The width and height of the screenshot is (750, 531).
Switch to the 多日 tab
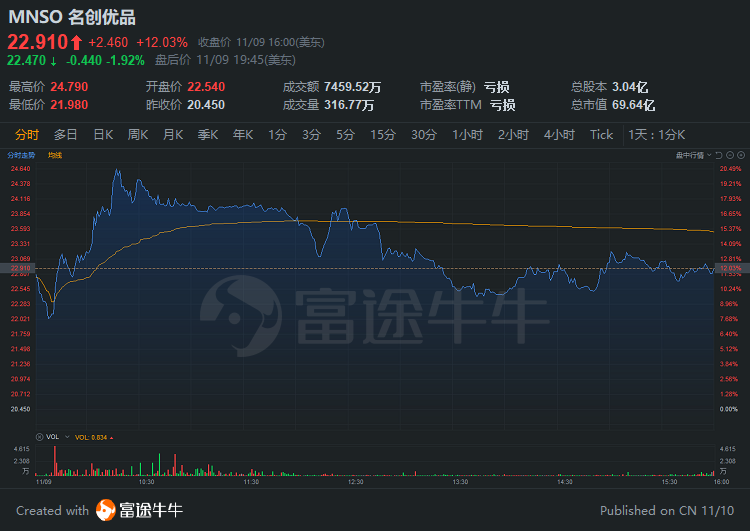66,135
